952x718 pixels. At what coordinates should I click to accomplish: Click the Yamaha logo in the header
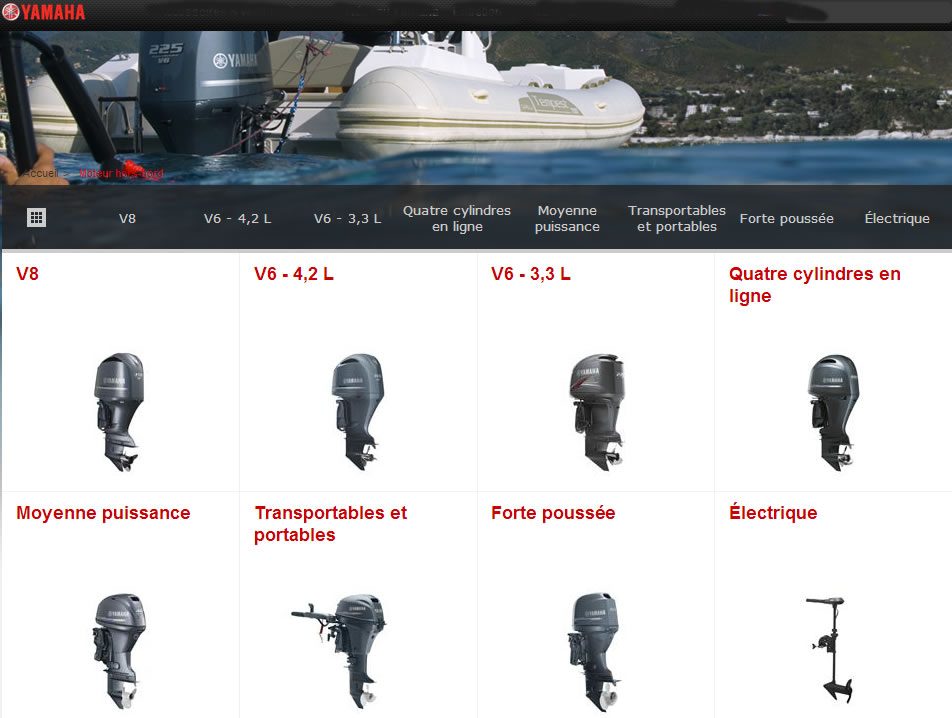point(44,12)
